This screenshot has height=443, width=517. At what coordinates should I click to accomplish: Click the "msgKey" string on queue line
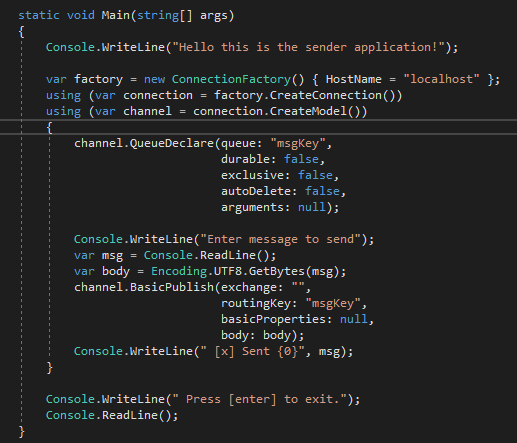[298, 143]
